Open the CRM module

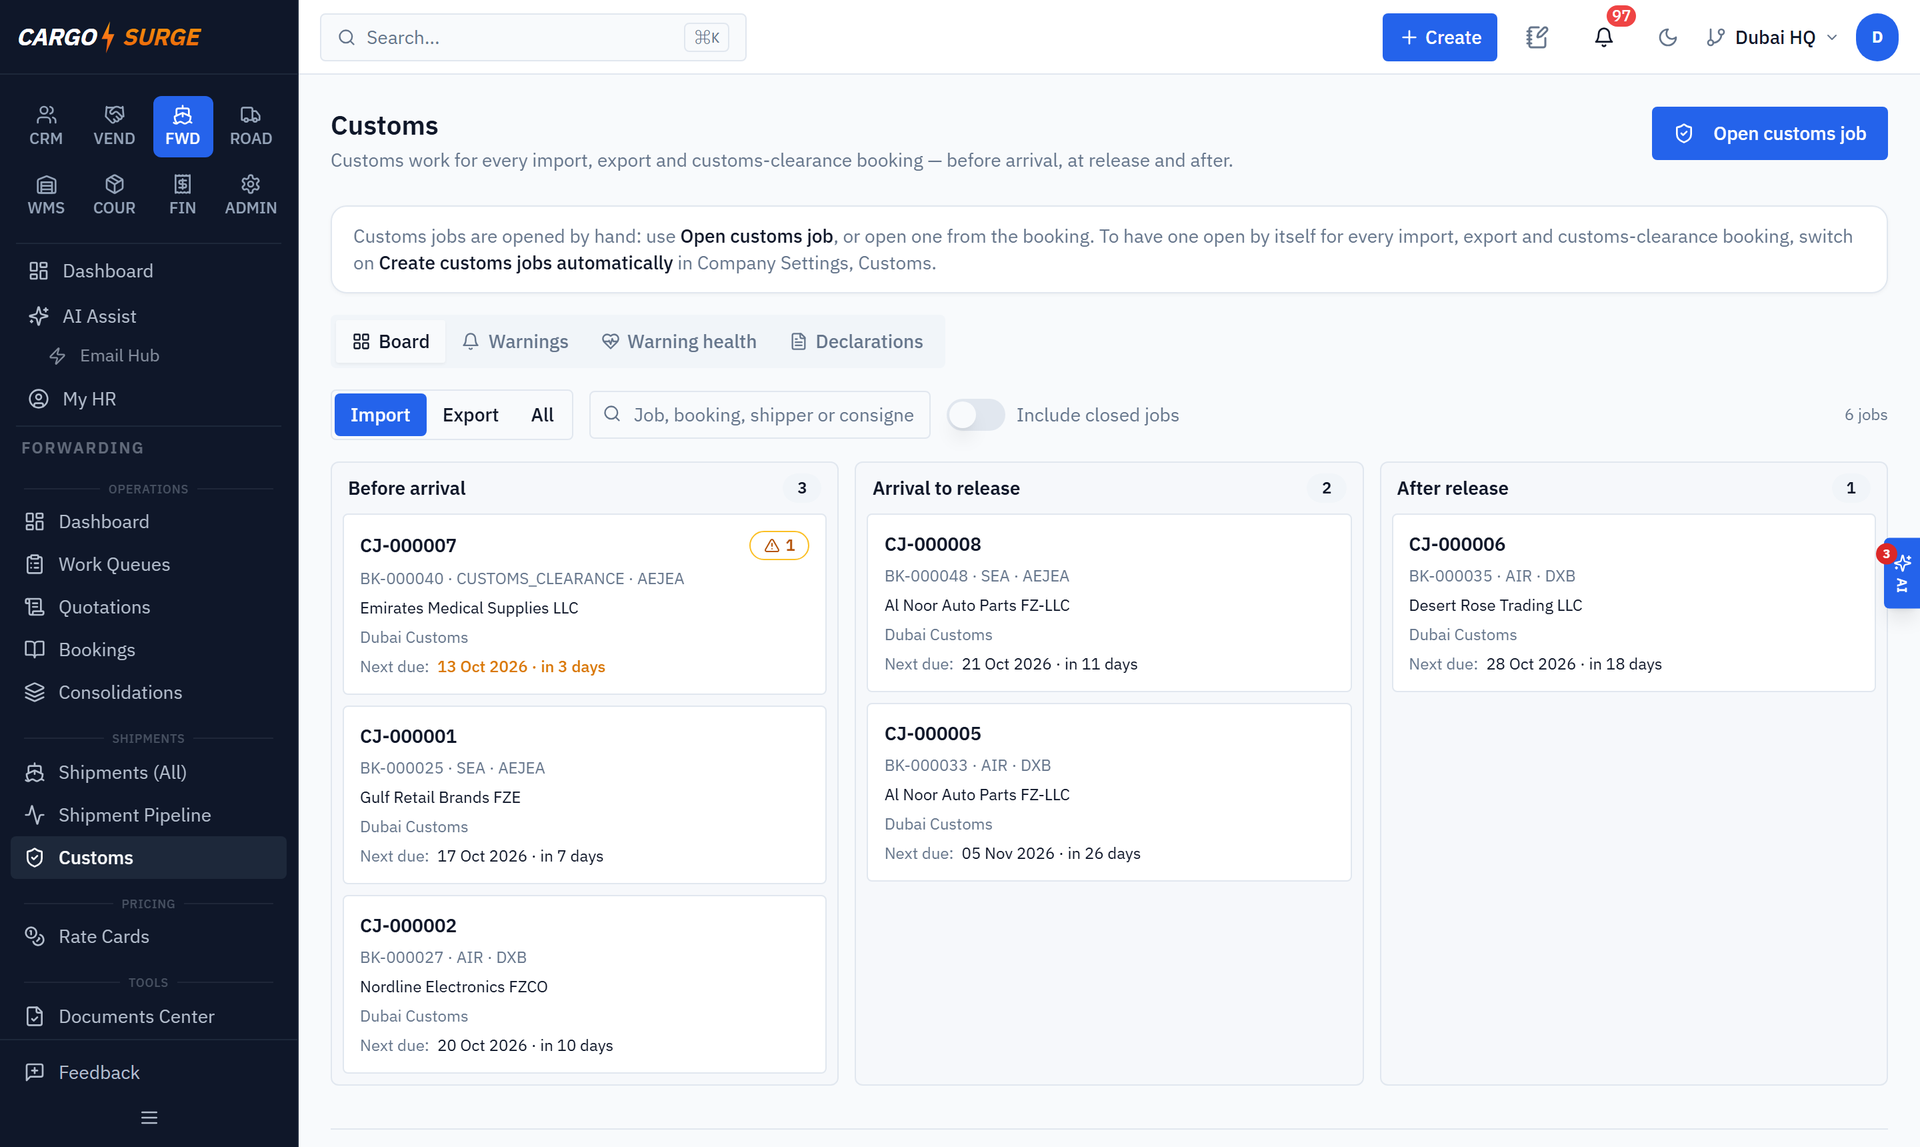click(46, 126)
